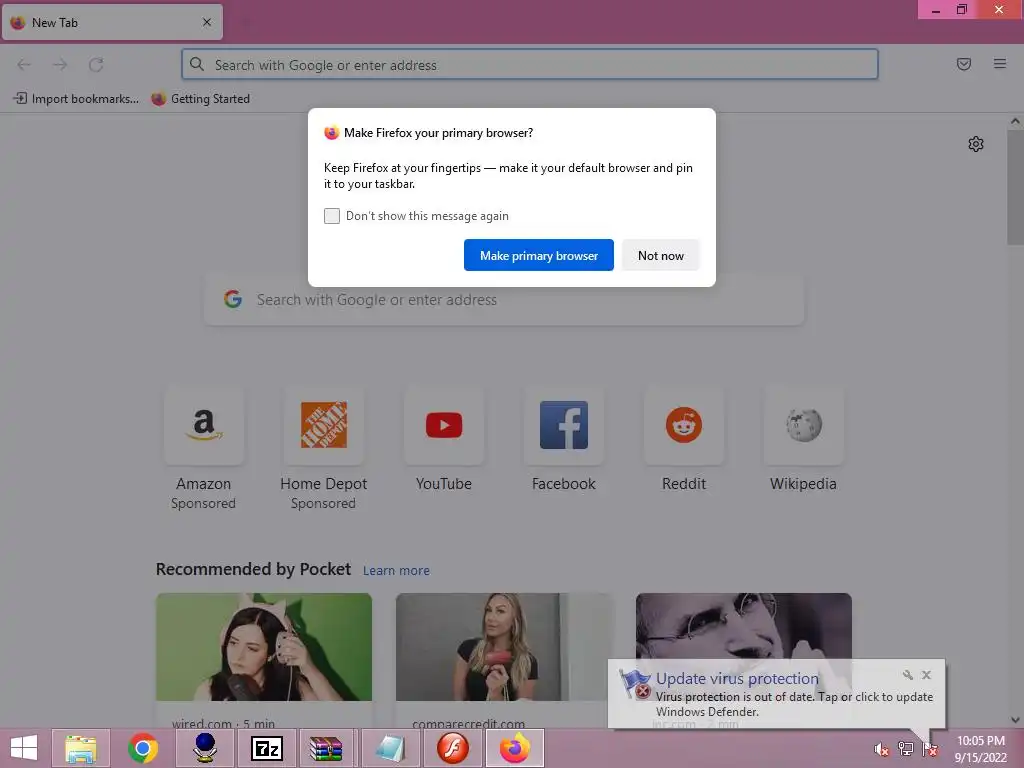Open Import bookmarks toolbar item

click(x=76, y=99)
